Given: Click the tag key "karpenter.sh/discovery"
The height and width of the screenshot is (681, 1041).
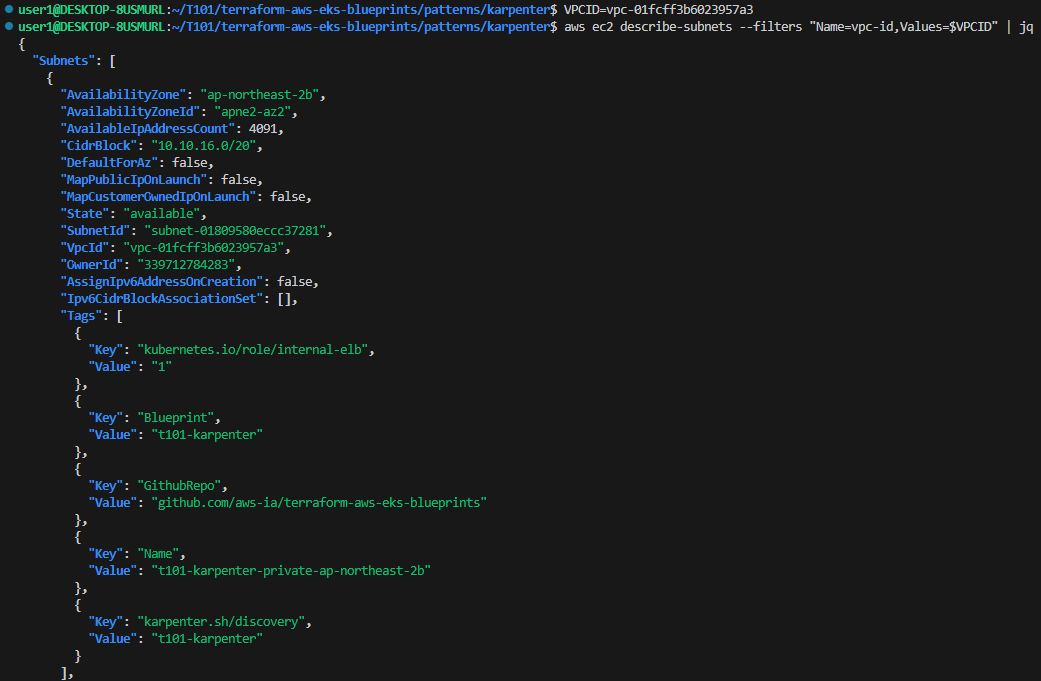Looking at the screenshot, I should pyautogui.click(x=221, y=622).
